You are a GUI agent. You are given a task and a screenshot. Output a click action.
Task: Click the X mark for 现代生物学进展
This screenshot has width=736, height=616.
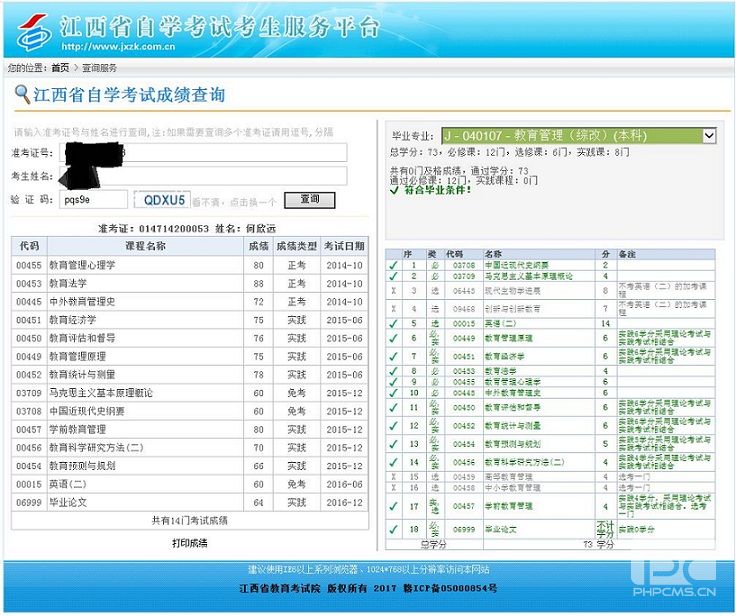click(393, 291)
